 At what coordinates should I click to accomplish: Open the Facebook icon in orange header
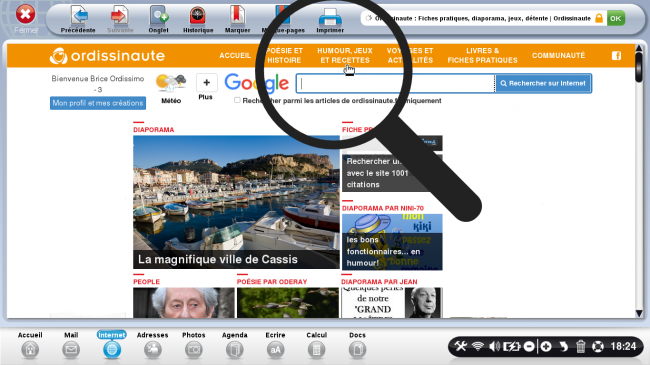[x=616, y=56]
